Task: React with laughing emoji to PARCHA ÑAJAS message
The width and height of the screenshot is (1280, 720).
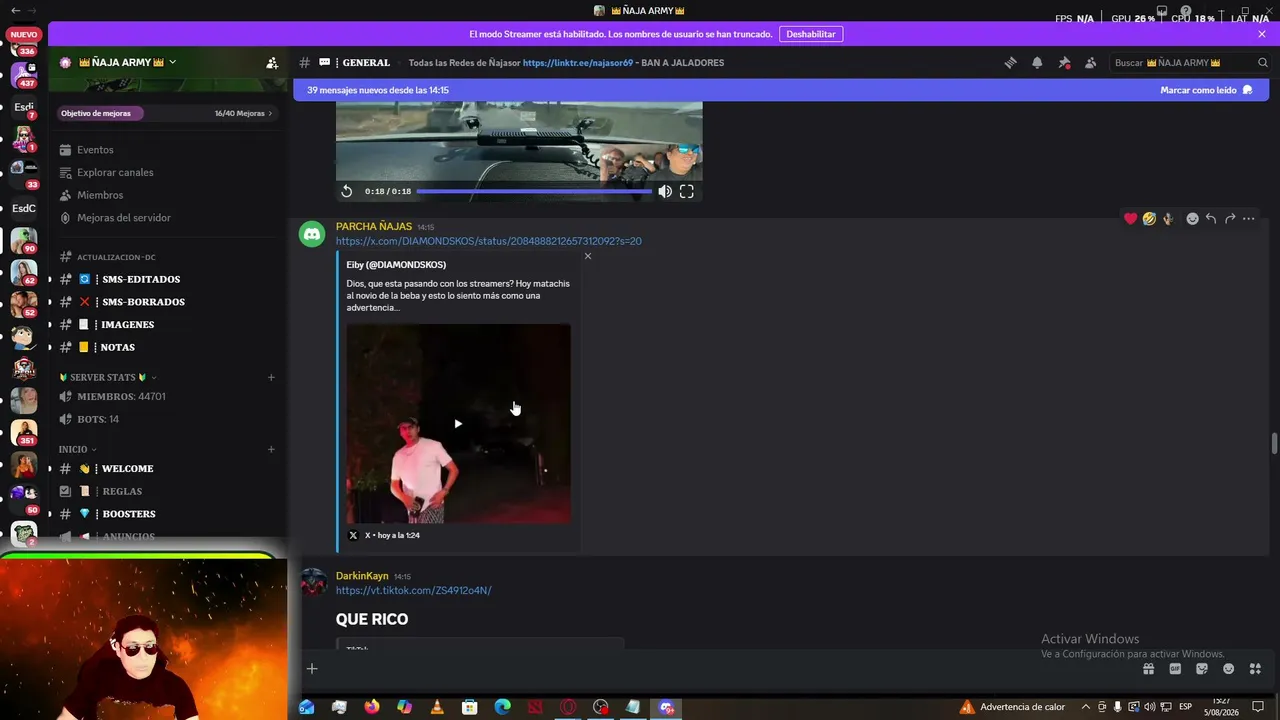Action: pos(1150,219)
